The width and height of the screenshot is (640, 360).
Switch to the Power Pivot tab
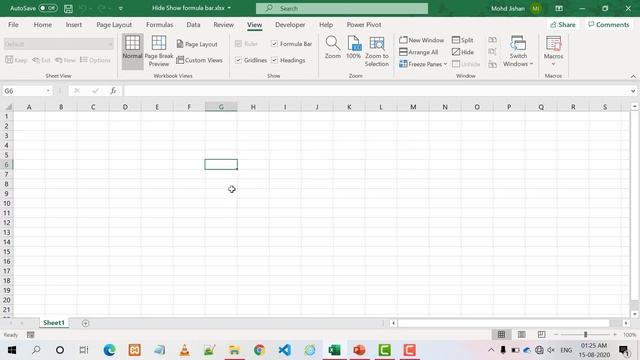(364, 24)
